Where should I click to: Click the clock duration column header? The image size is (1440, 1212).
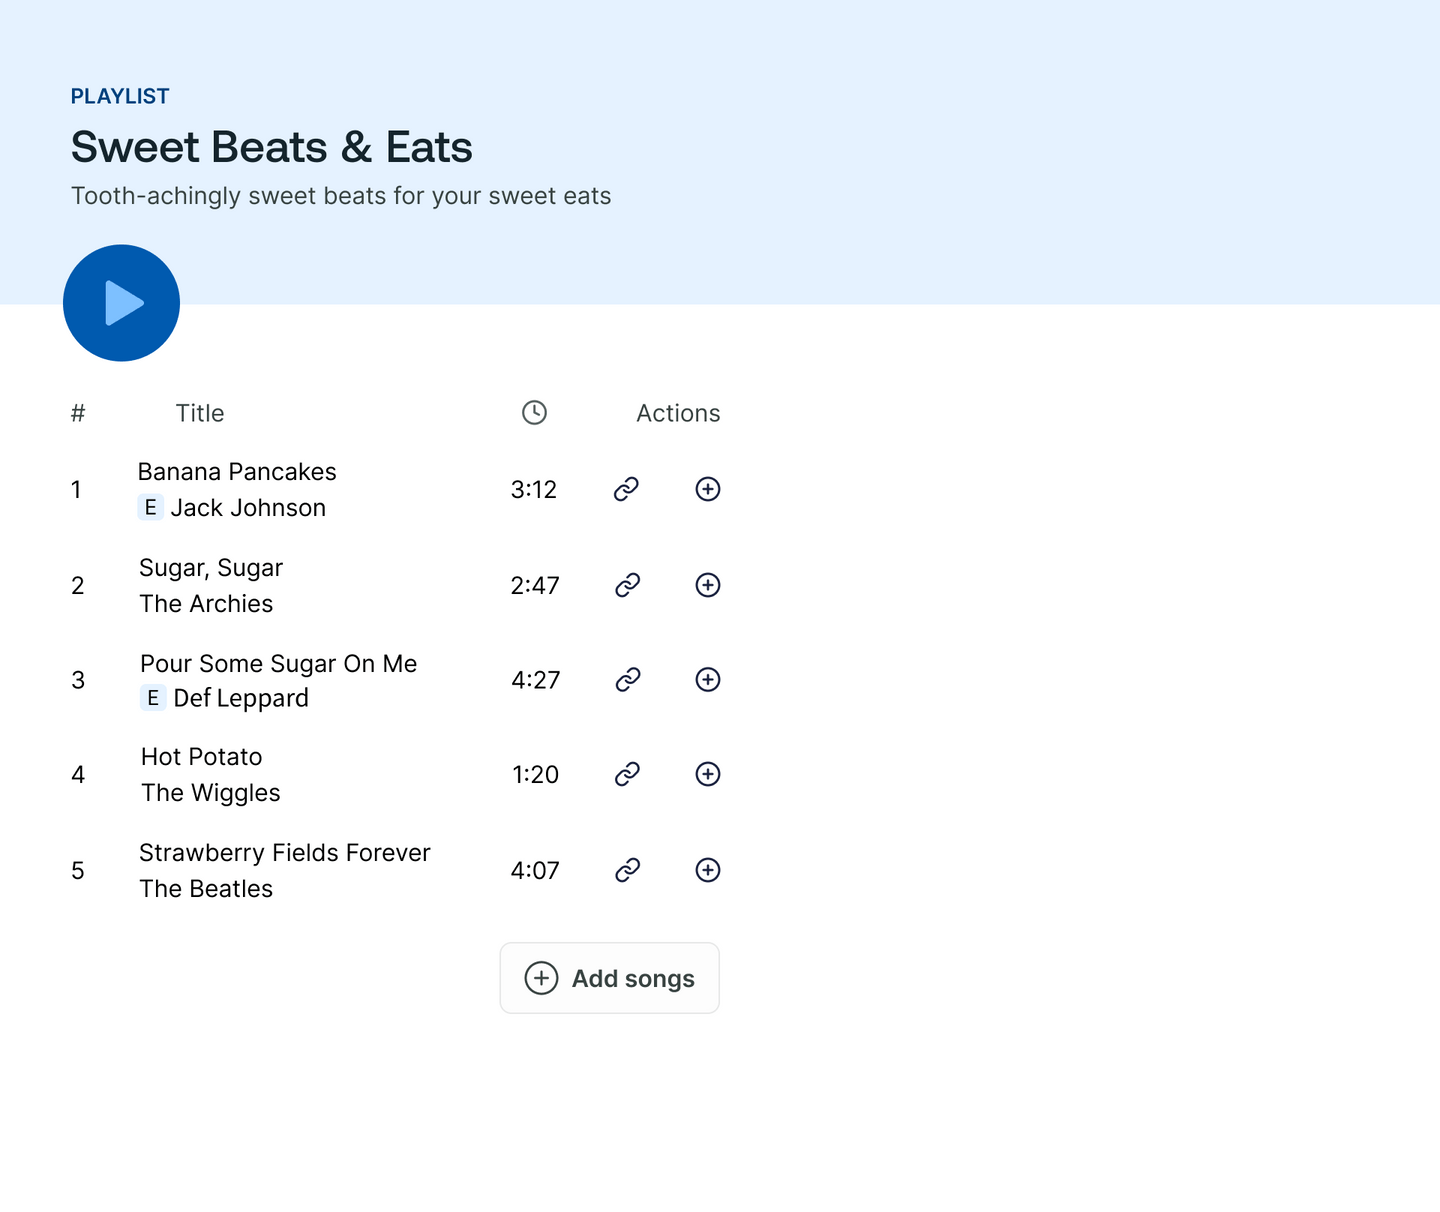534,413
